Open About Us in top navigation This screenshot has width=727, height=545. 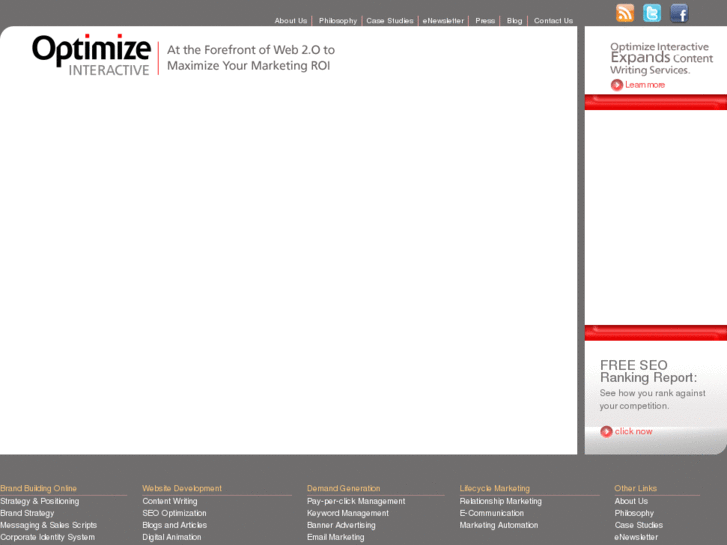pyautogui.click(x=291, y=21)
